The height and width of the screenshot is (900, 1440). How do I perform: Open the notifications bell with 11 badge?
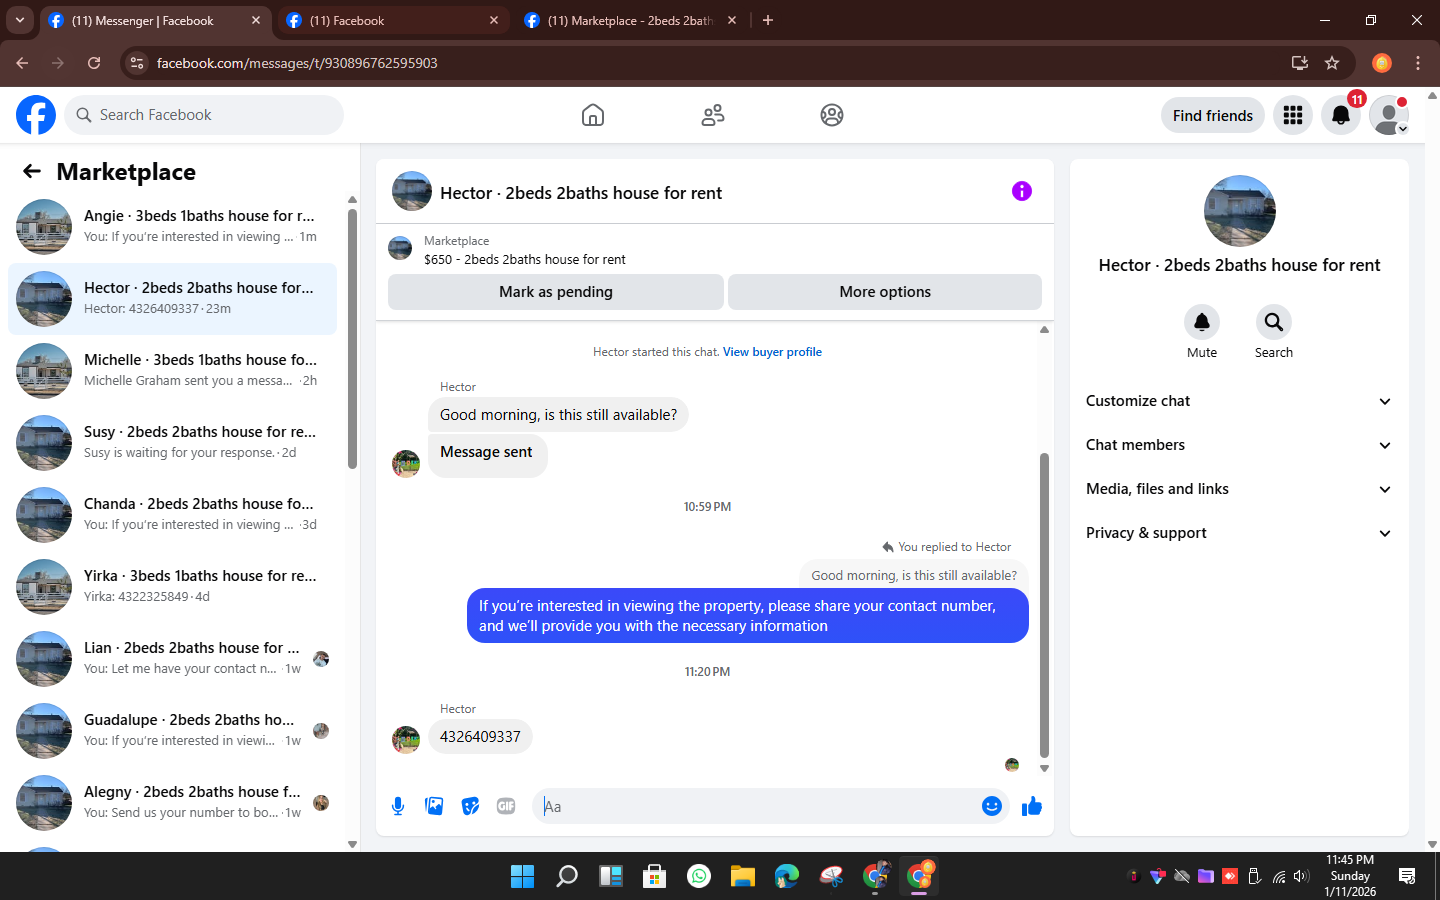tap(1341, 115)
